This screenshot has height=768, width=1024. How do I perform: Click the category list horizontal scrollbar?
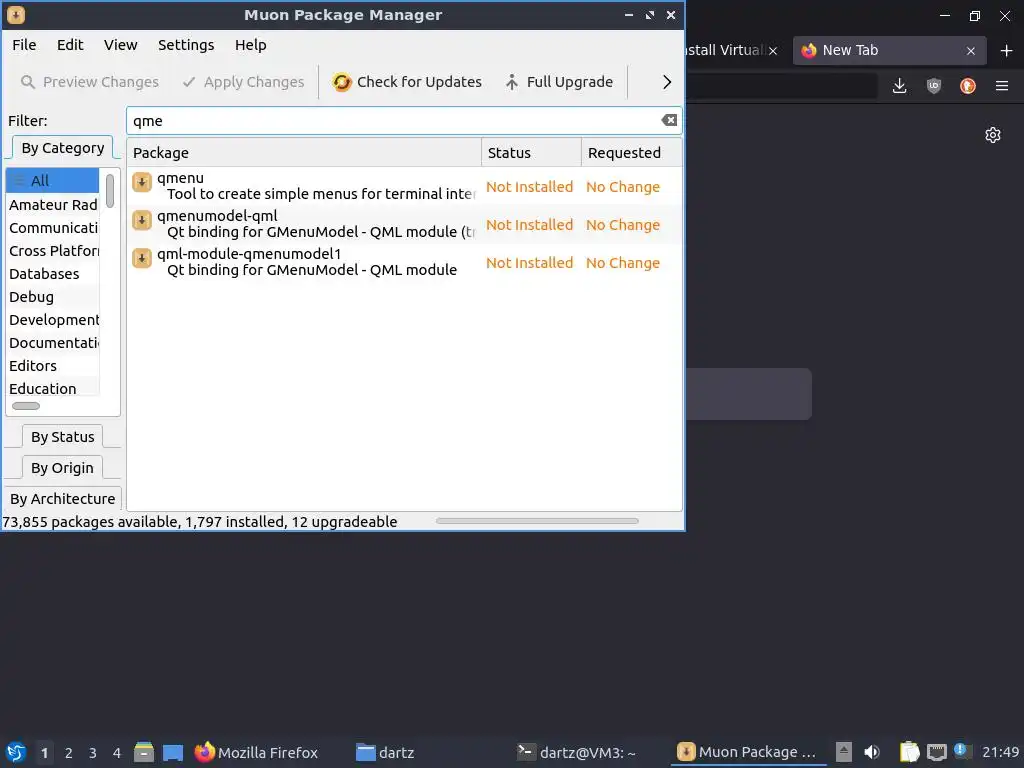(x=26, y=406)
